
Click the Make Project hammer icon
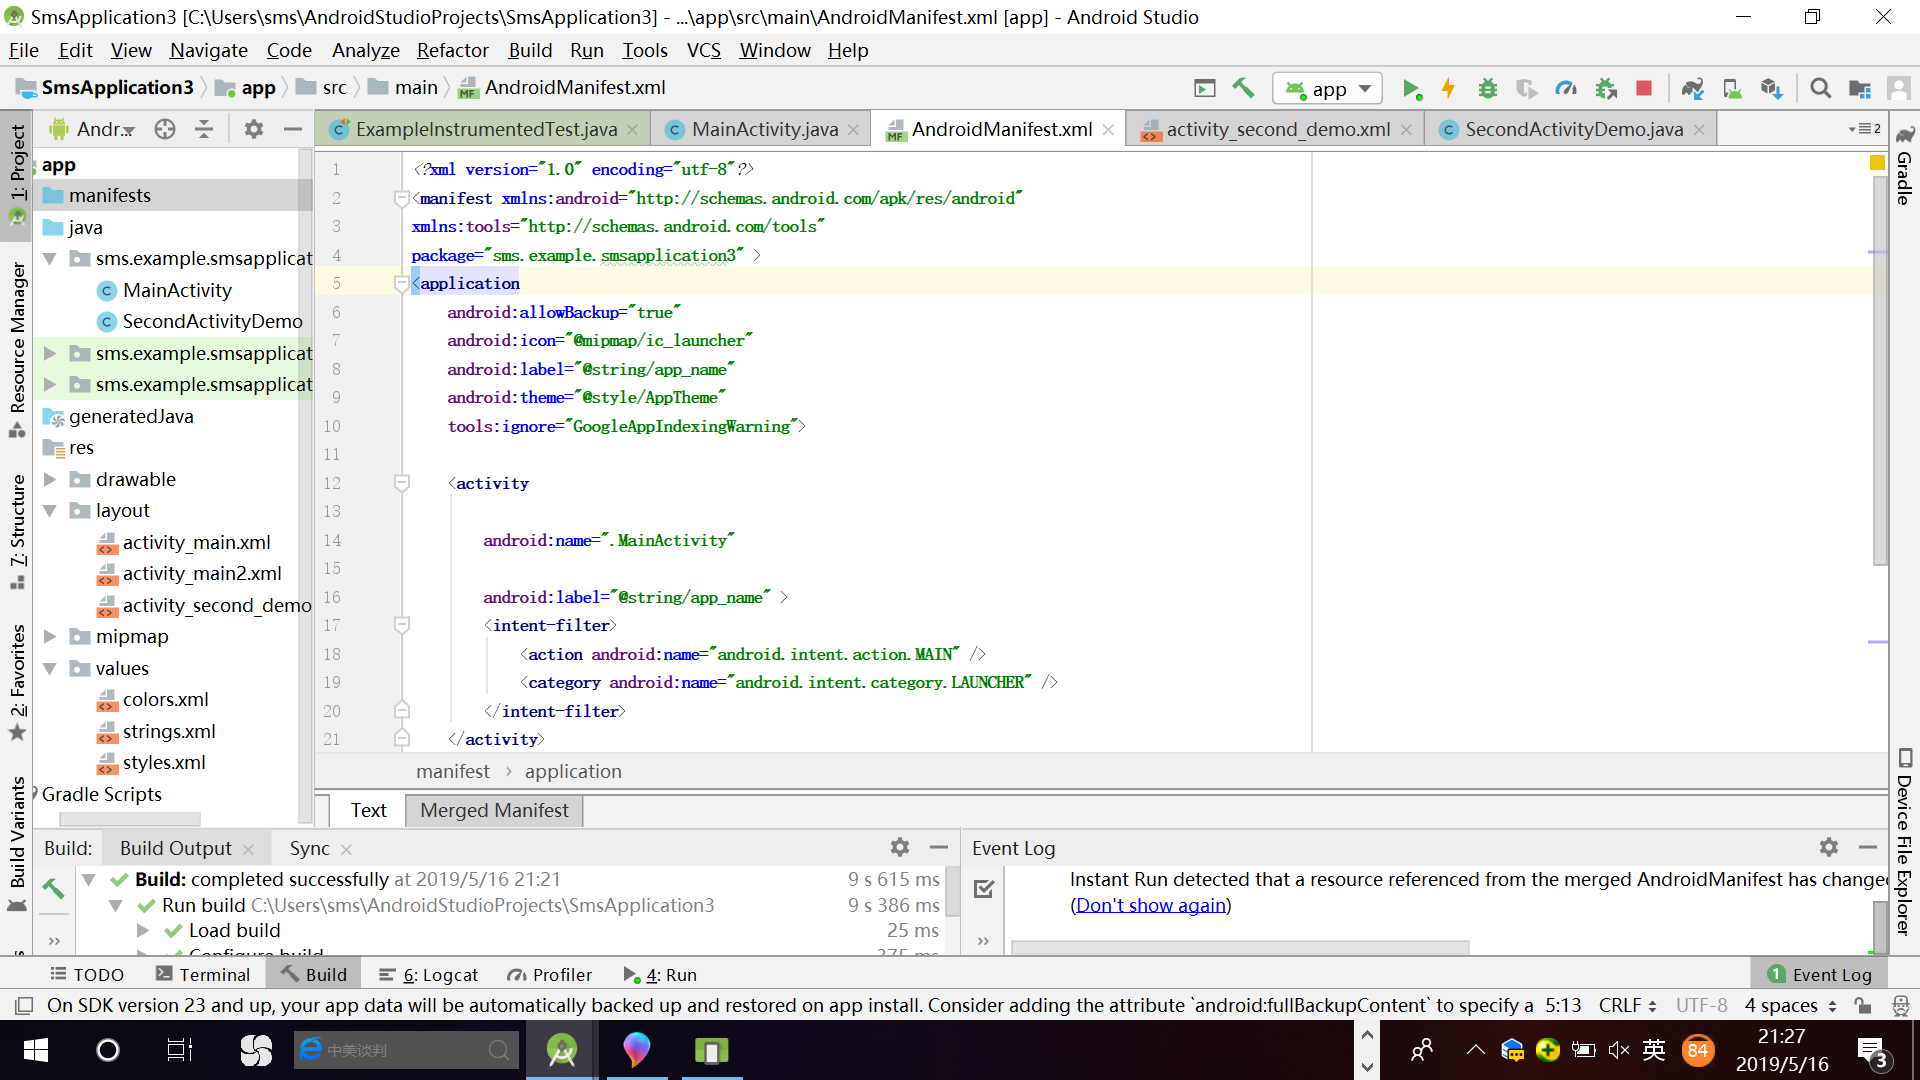[x=1243, y=88]
